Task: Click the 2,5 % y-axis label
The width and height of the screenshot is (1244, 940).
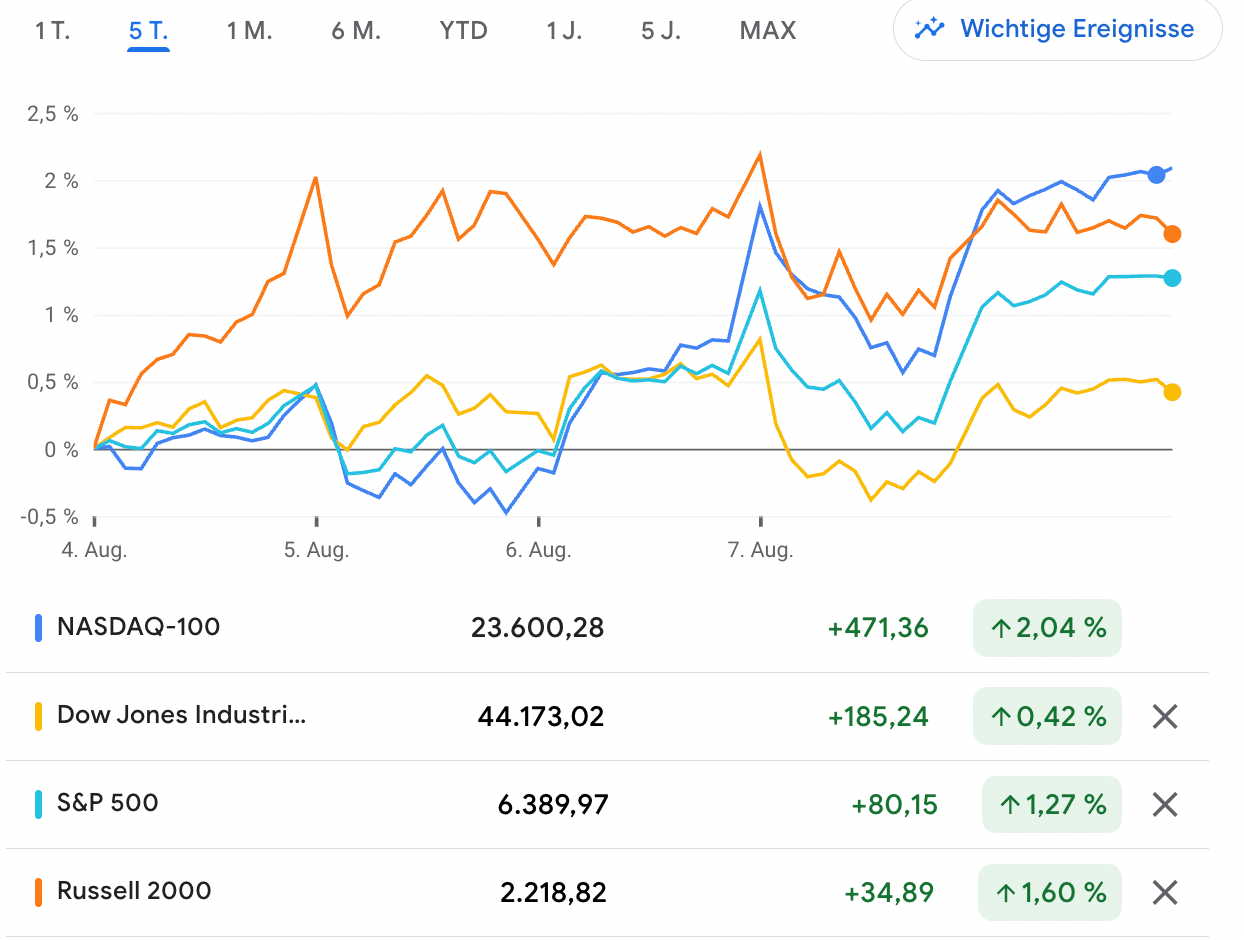Action: coord(53,114)
